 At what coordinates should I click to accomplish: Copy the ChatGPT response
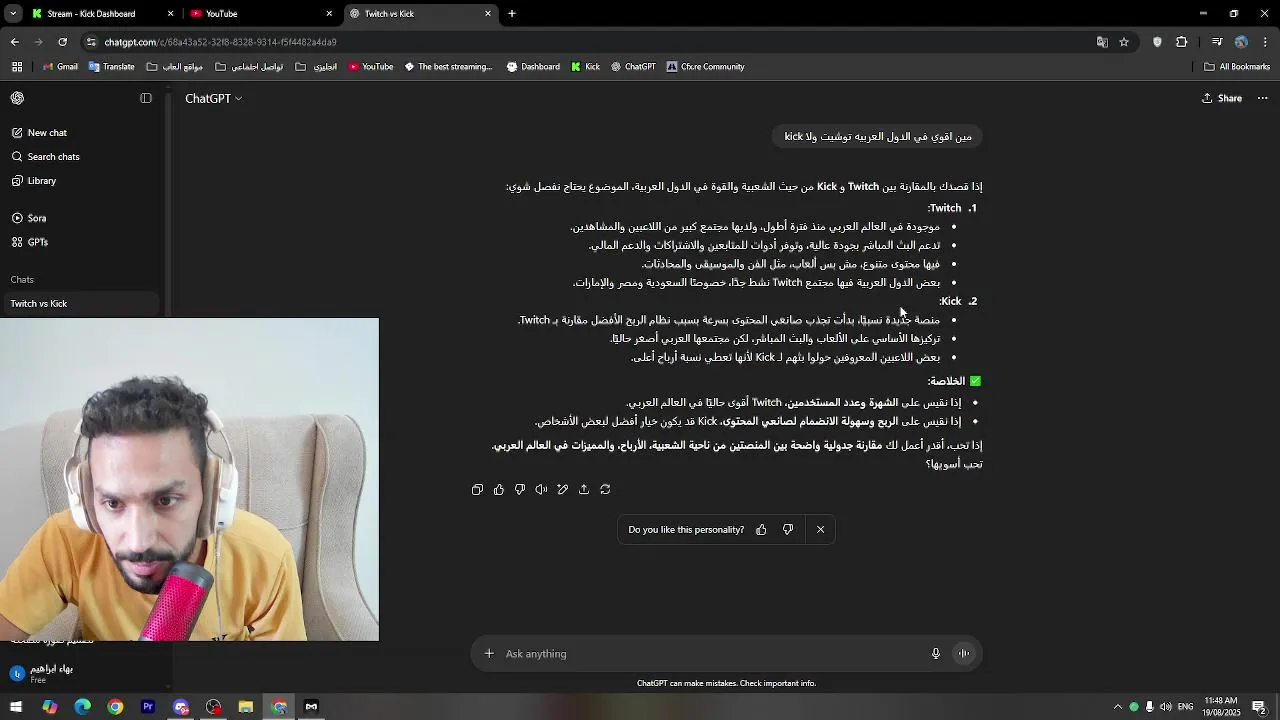tap(477, 489)
